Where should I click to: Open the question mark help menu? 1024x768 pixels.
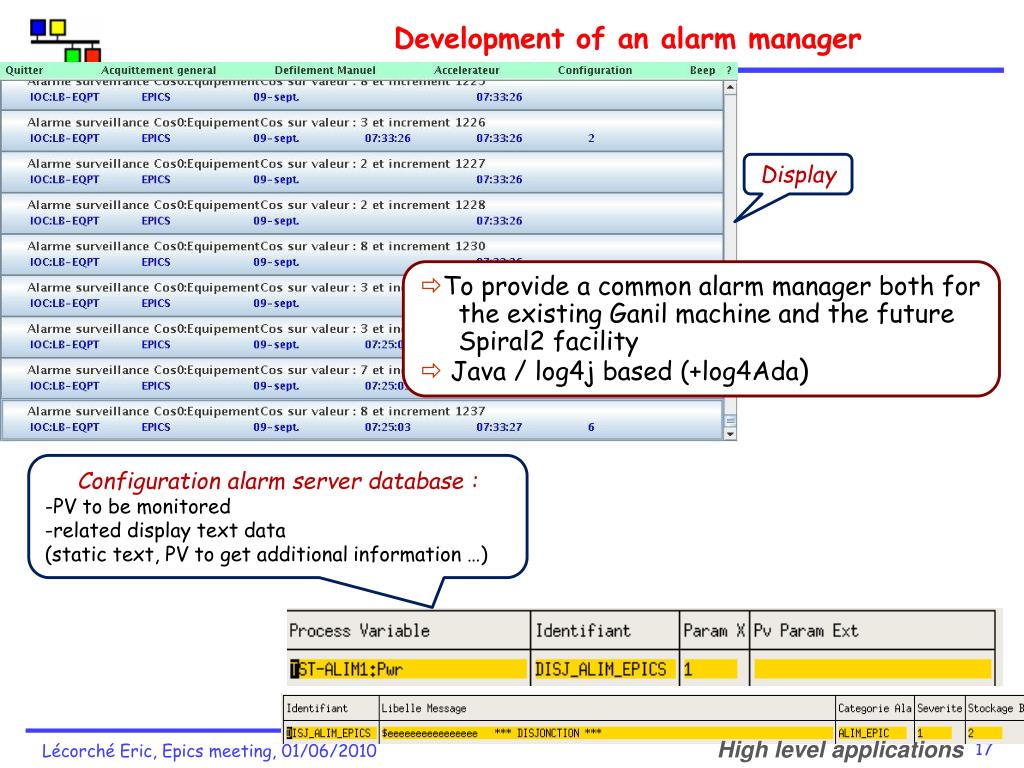pos(729,70)
